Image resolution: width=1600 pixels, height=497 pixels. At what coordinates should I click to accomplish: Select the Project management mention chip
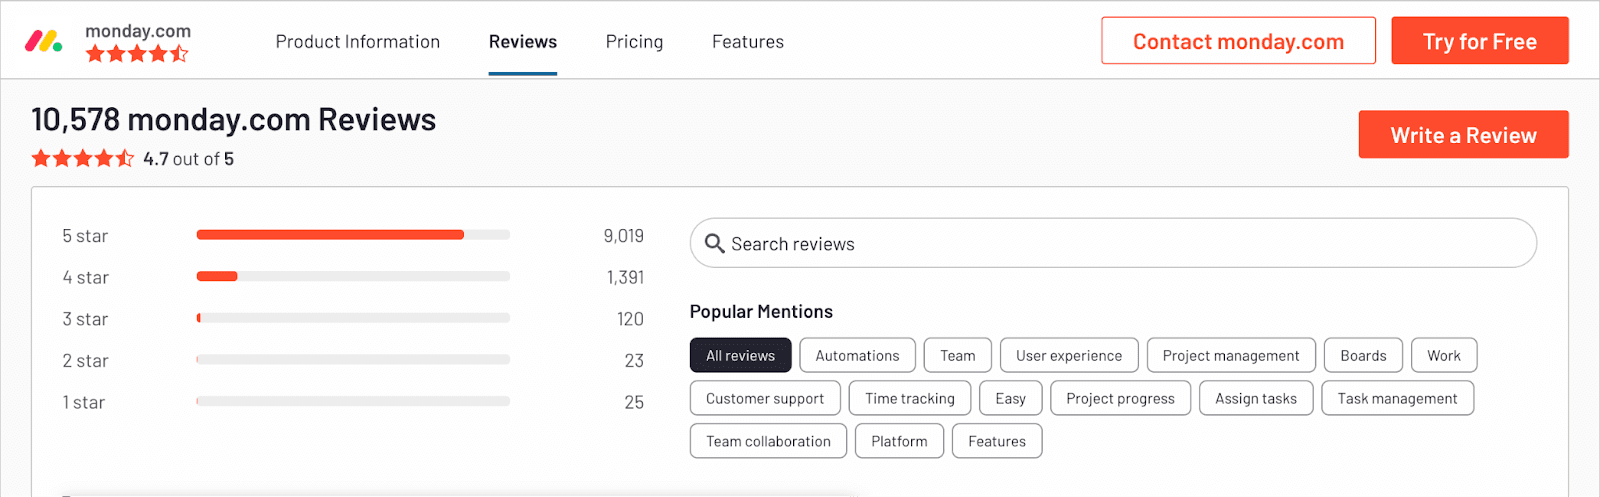click(1231, 355)
